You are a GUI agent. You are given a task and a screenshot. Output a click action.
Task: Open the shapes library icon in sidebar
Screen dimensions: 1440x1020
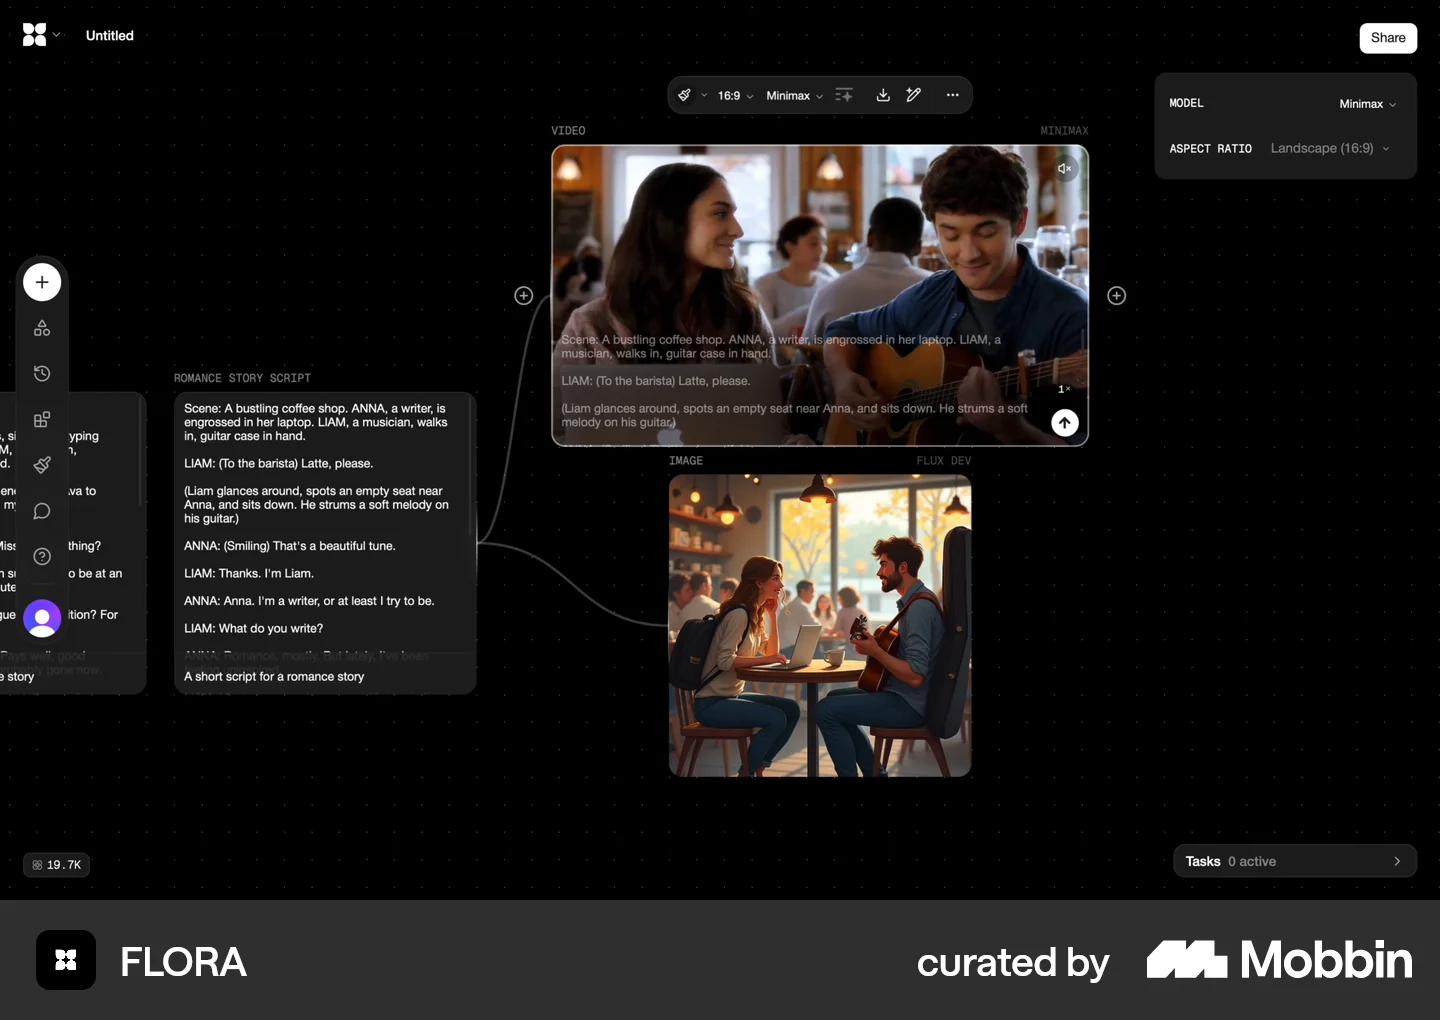42,328
